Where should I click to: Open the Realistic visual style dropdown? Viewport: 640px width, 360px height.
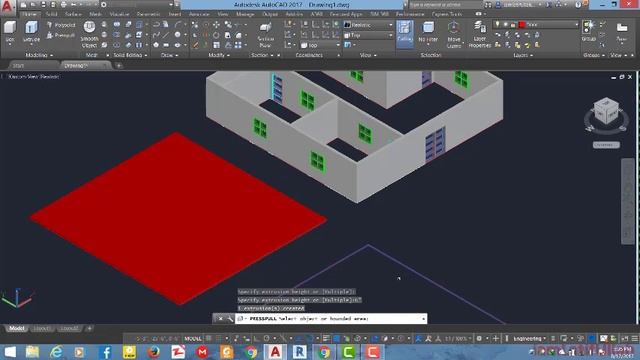point(369,25)
